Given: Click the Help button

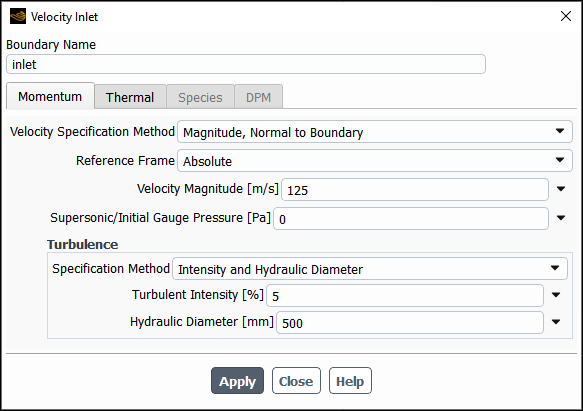Looking at the screenshot, I should [350, 381].
